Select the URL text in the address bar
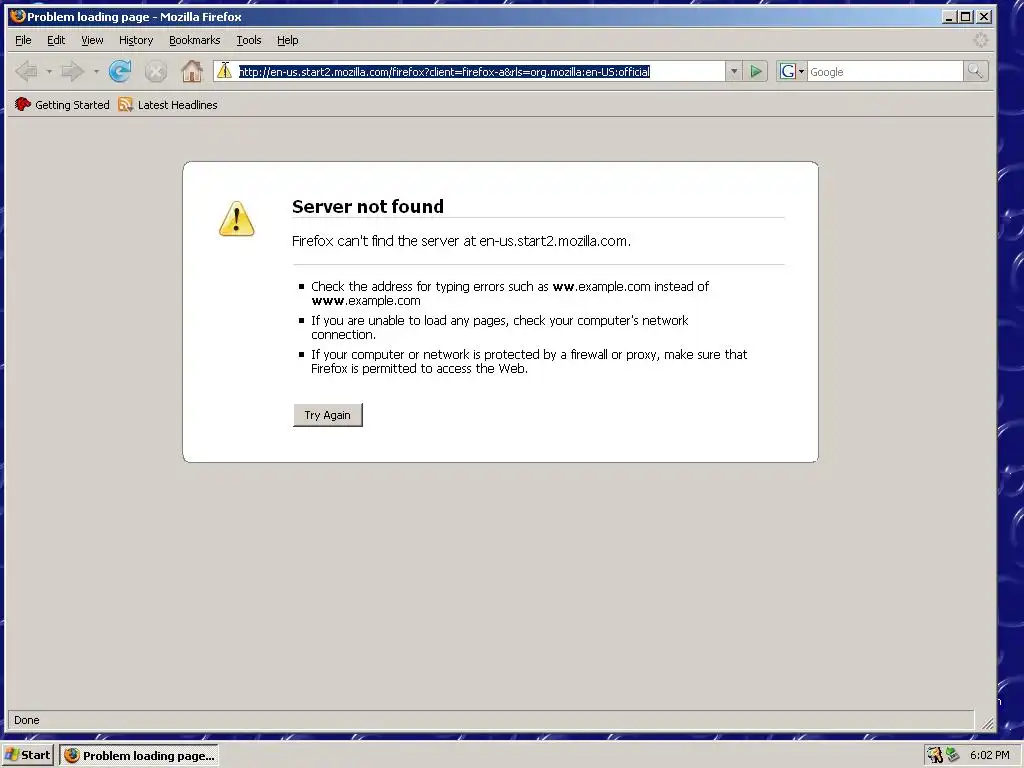 (x=444, y=72)
